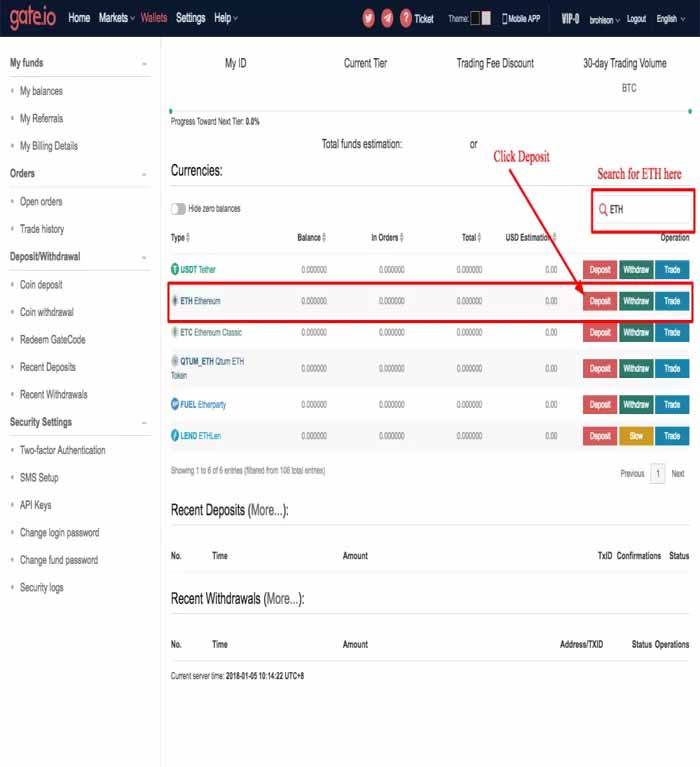Select the light theme swatch
Viewport: 700px width, 767px height.
(486, 19)
